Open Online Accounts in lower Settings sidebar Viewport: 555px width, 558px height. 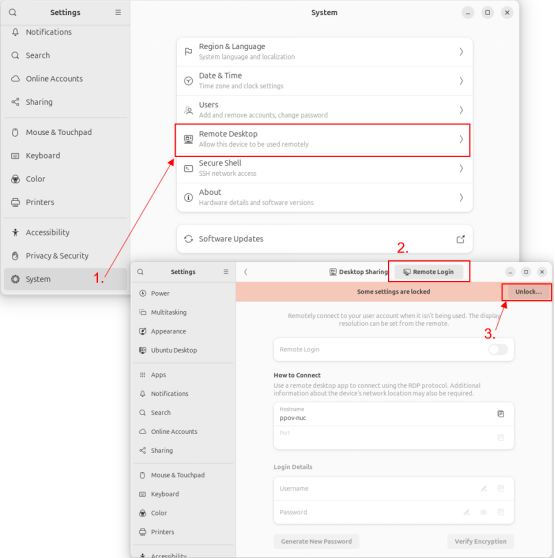(184, 432)
